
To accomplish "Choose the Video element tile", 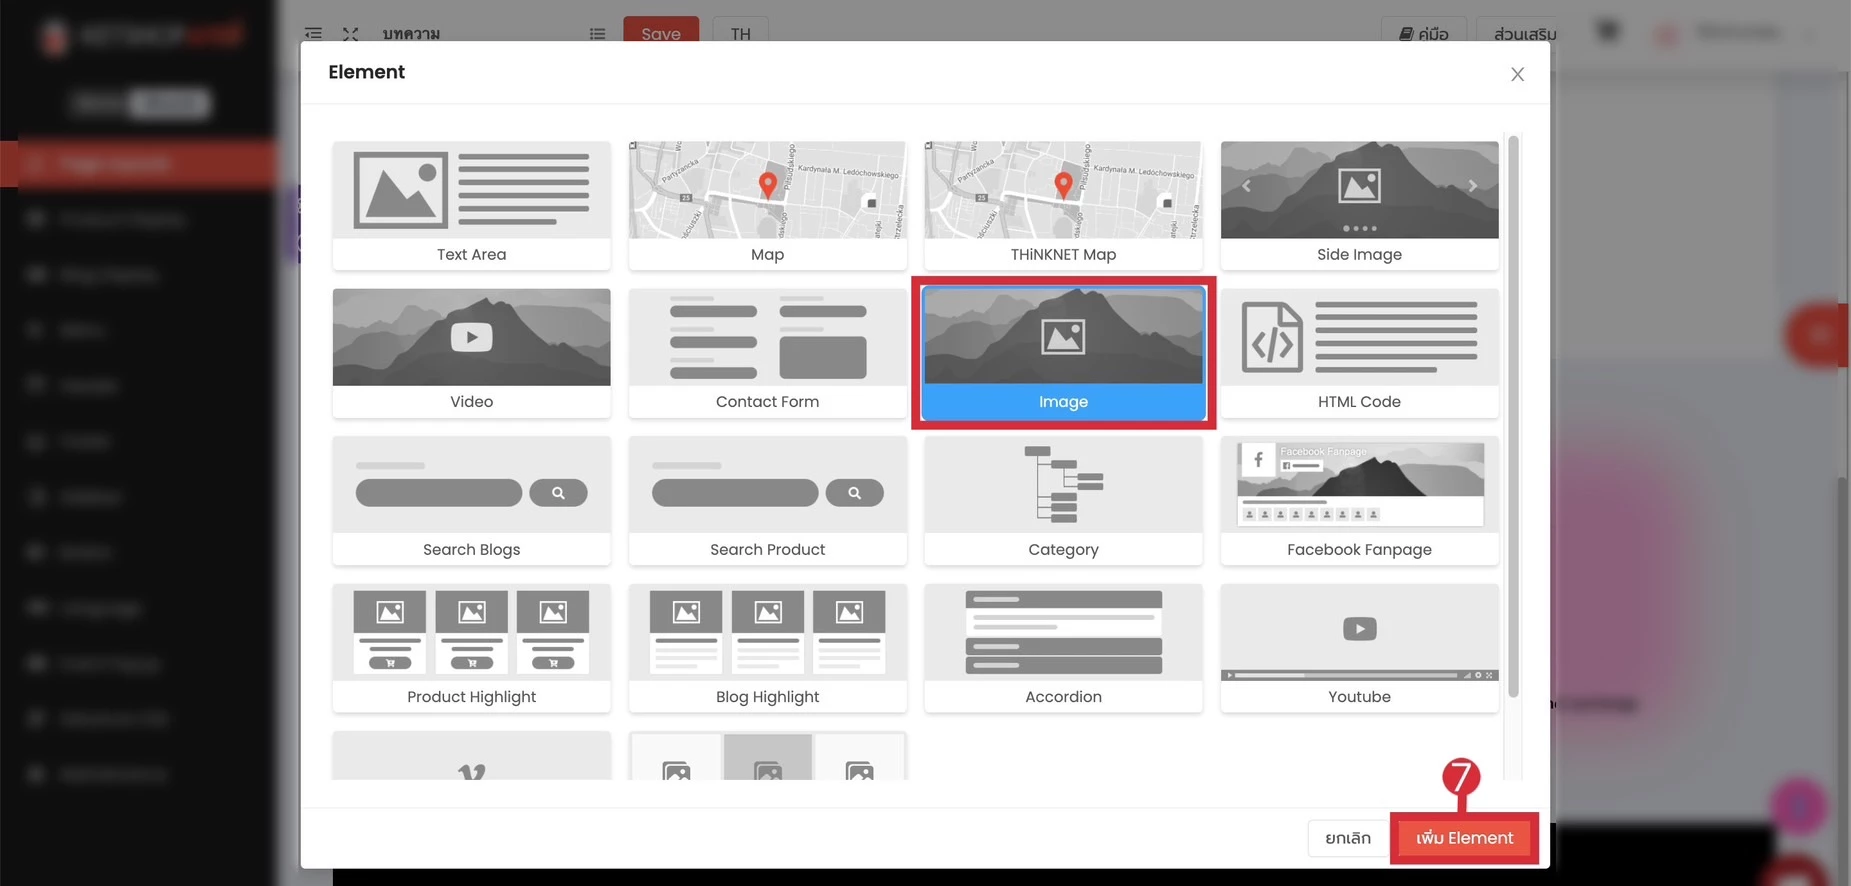I will [471, 352].
